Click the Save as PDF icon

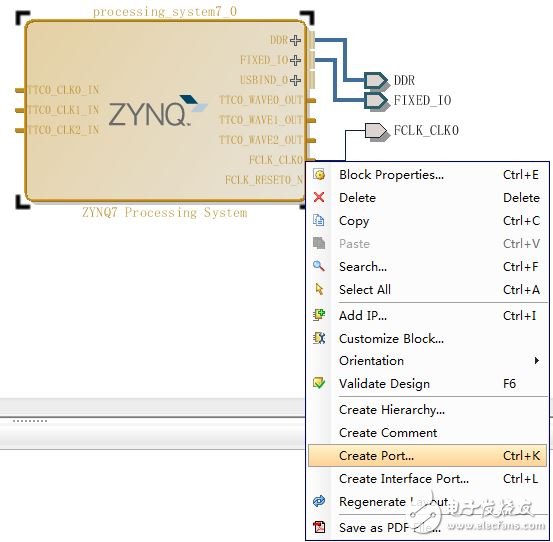click(x=320, y=527)
